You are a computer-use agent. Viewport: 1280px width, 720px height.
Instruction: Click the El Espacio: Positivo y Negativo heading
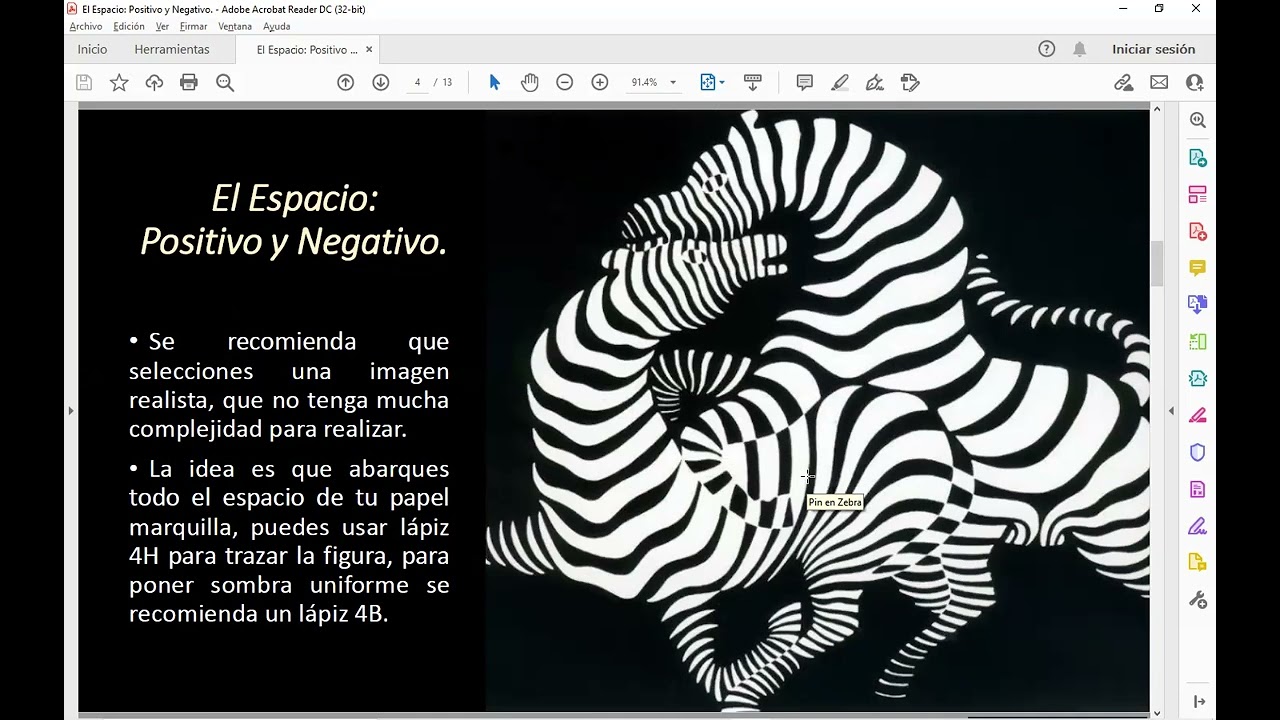pos(294,219)
